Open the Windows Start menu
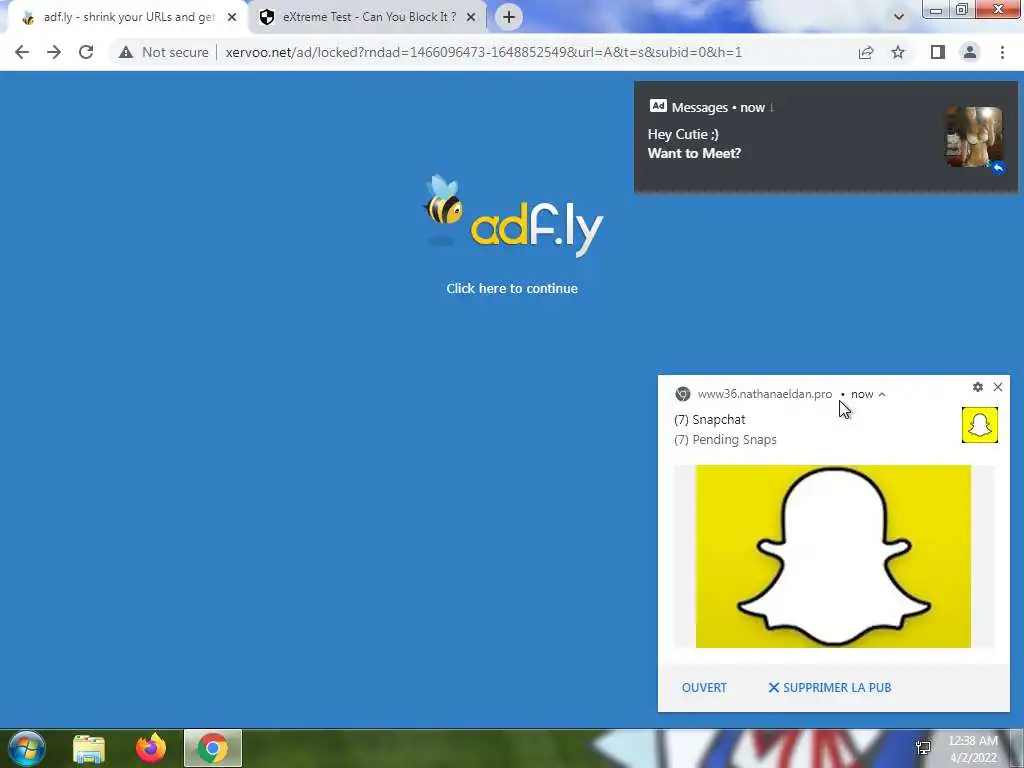Image resolution: width=1024 pixels, height=768 pixels. click(26, 748)
